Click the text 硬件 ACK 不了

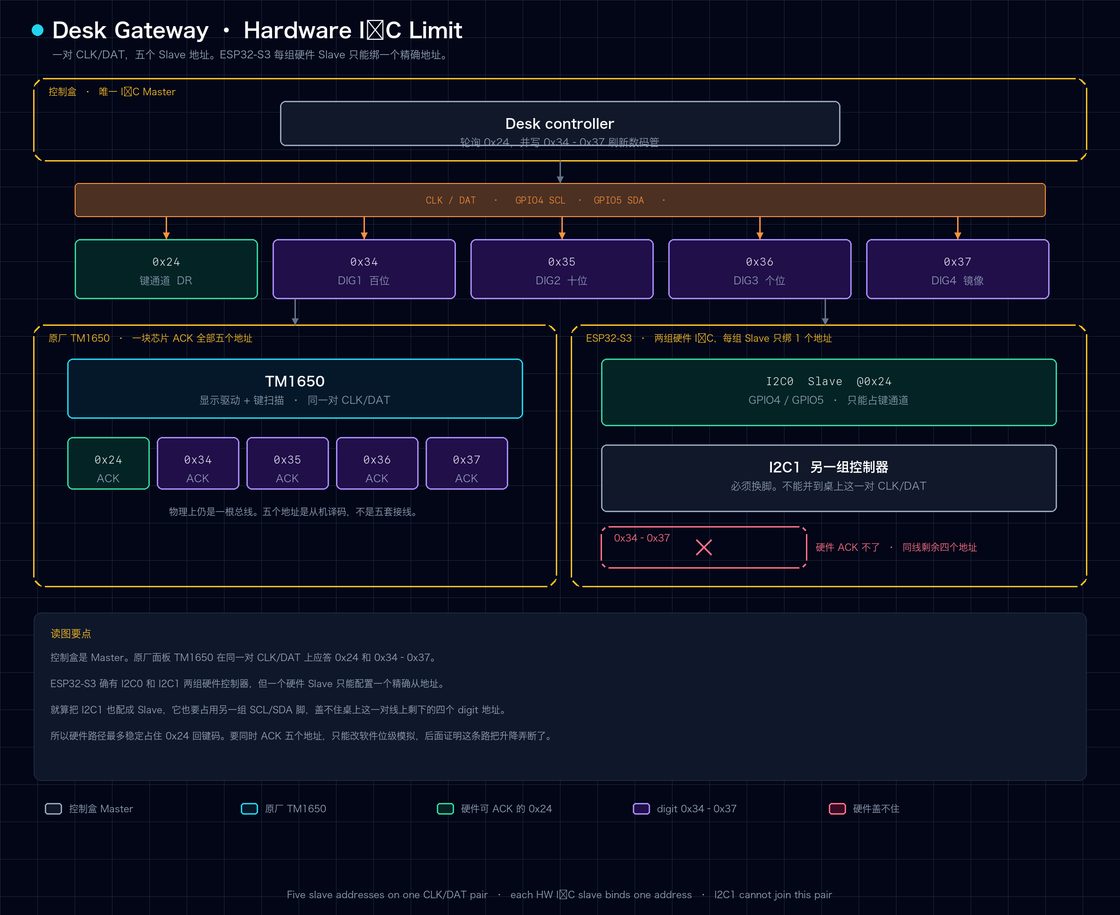tap(848, 547)
